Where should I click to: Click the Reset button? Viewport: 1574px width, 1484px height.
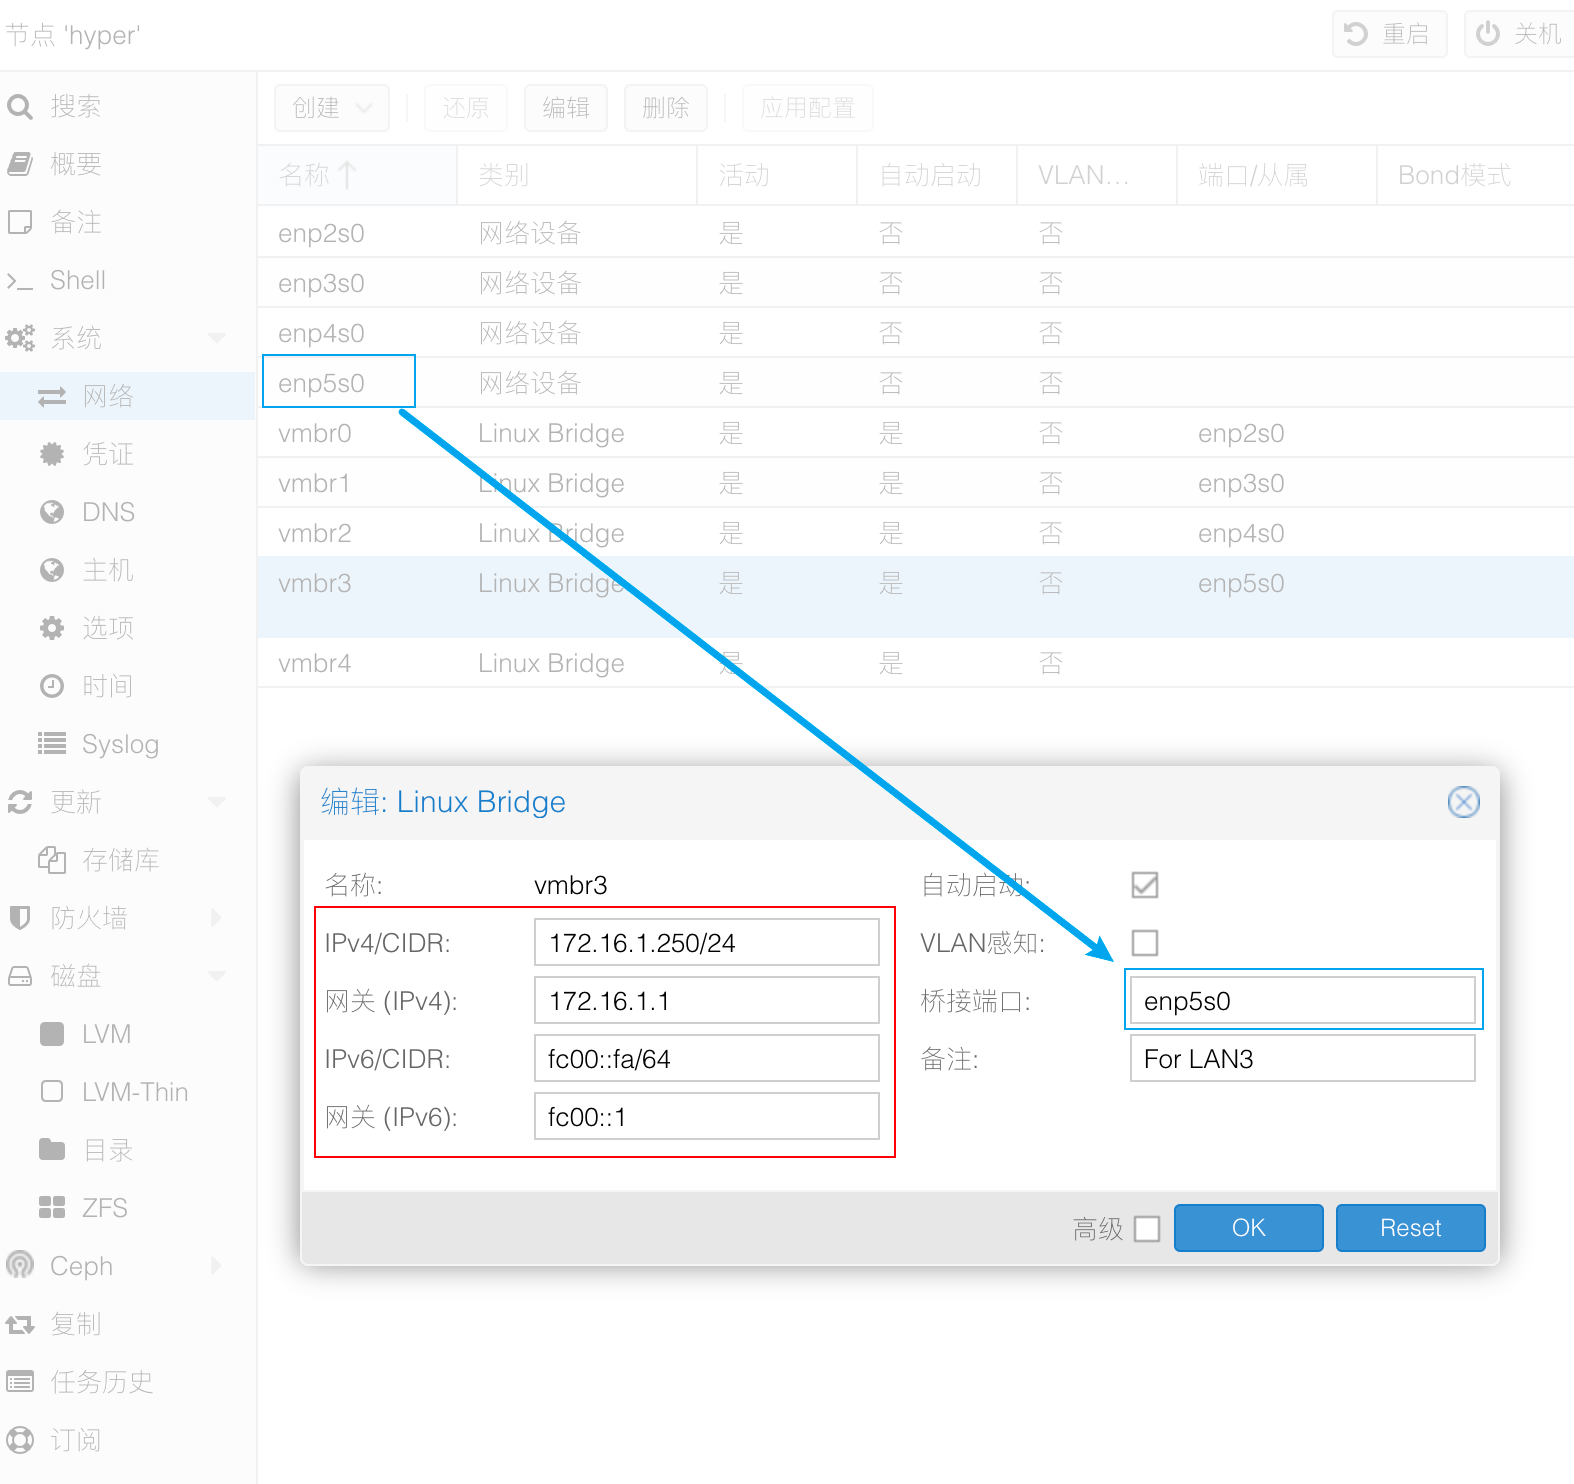tap(1411, 1228)
